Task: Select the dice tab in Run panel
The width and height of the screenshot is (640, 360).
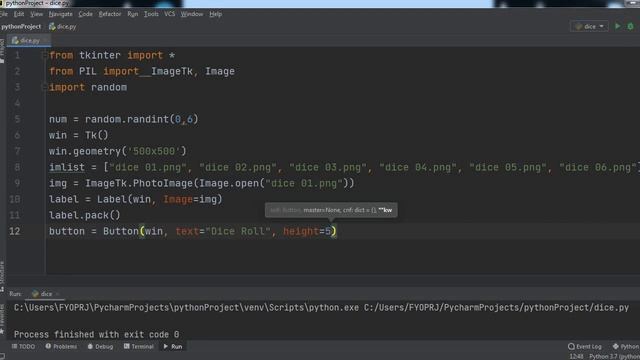Action: point(42,294)
